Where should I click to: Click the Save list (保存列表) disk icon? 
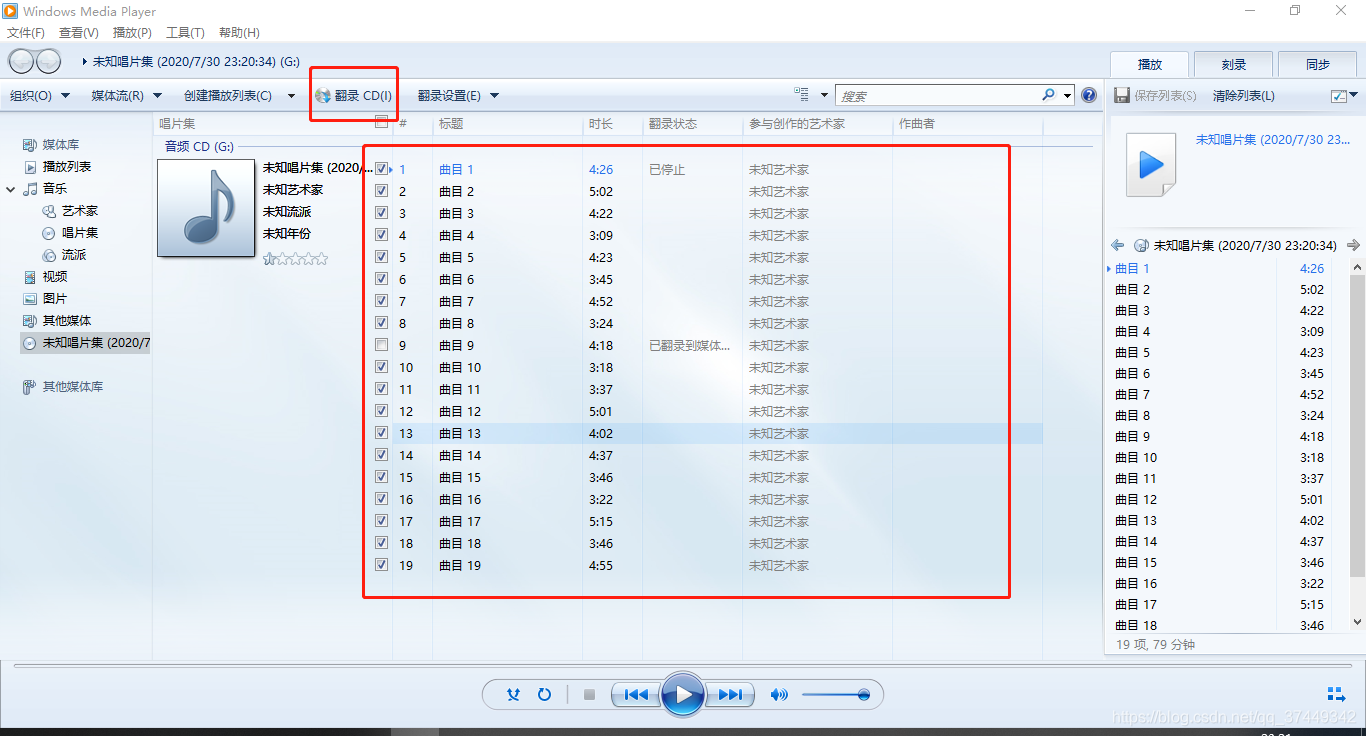1122,95
